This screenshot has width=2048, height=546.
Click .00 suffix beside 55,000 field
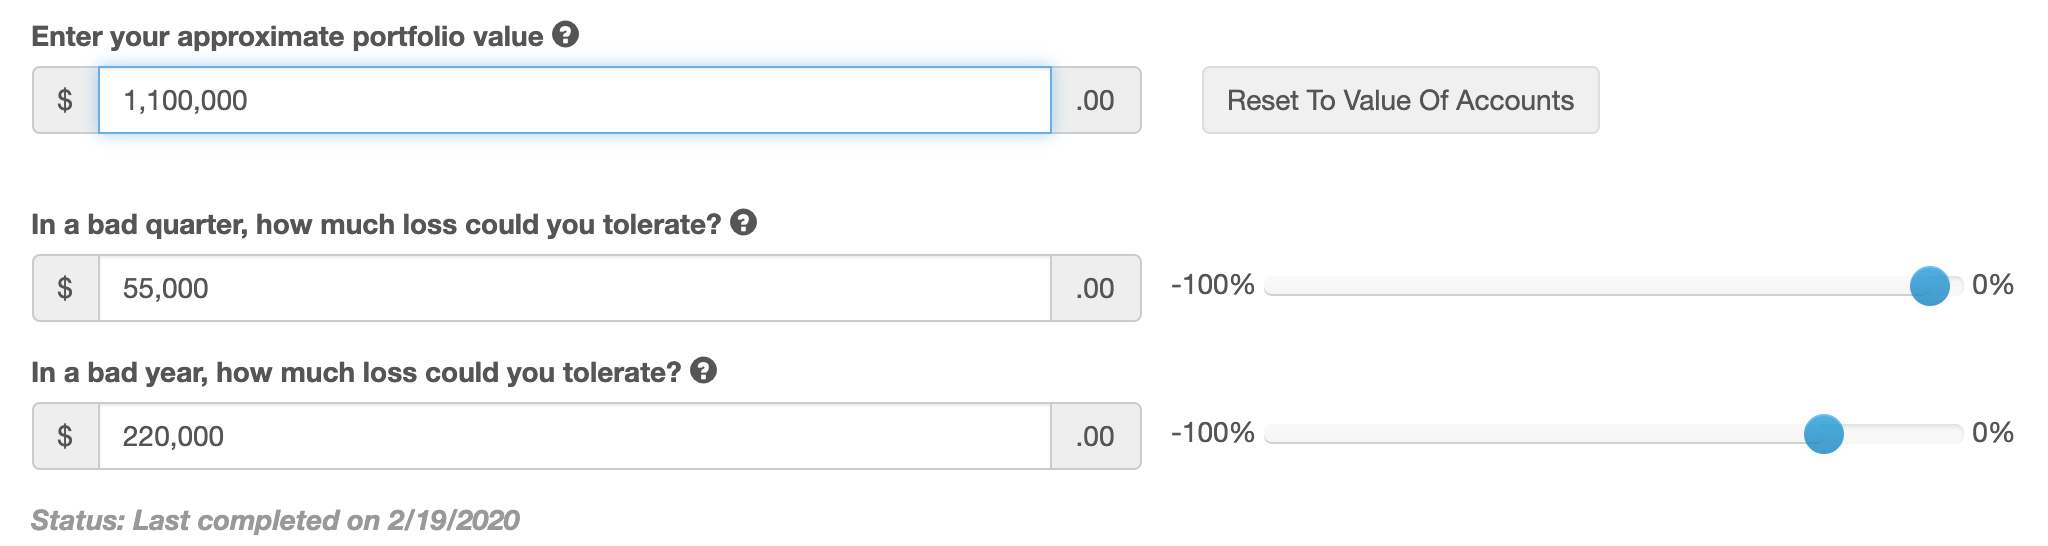[x=1096, y=288]
